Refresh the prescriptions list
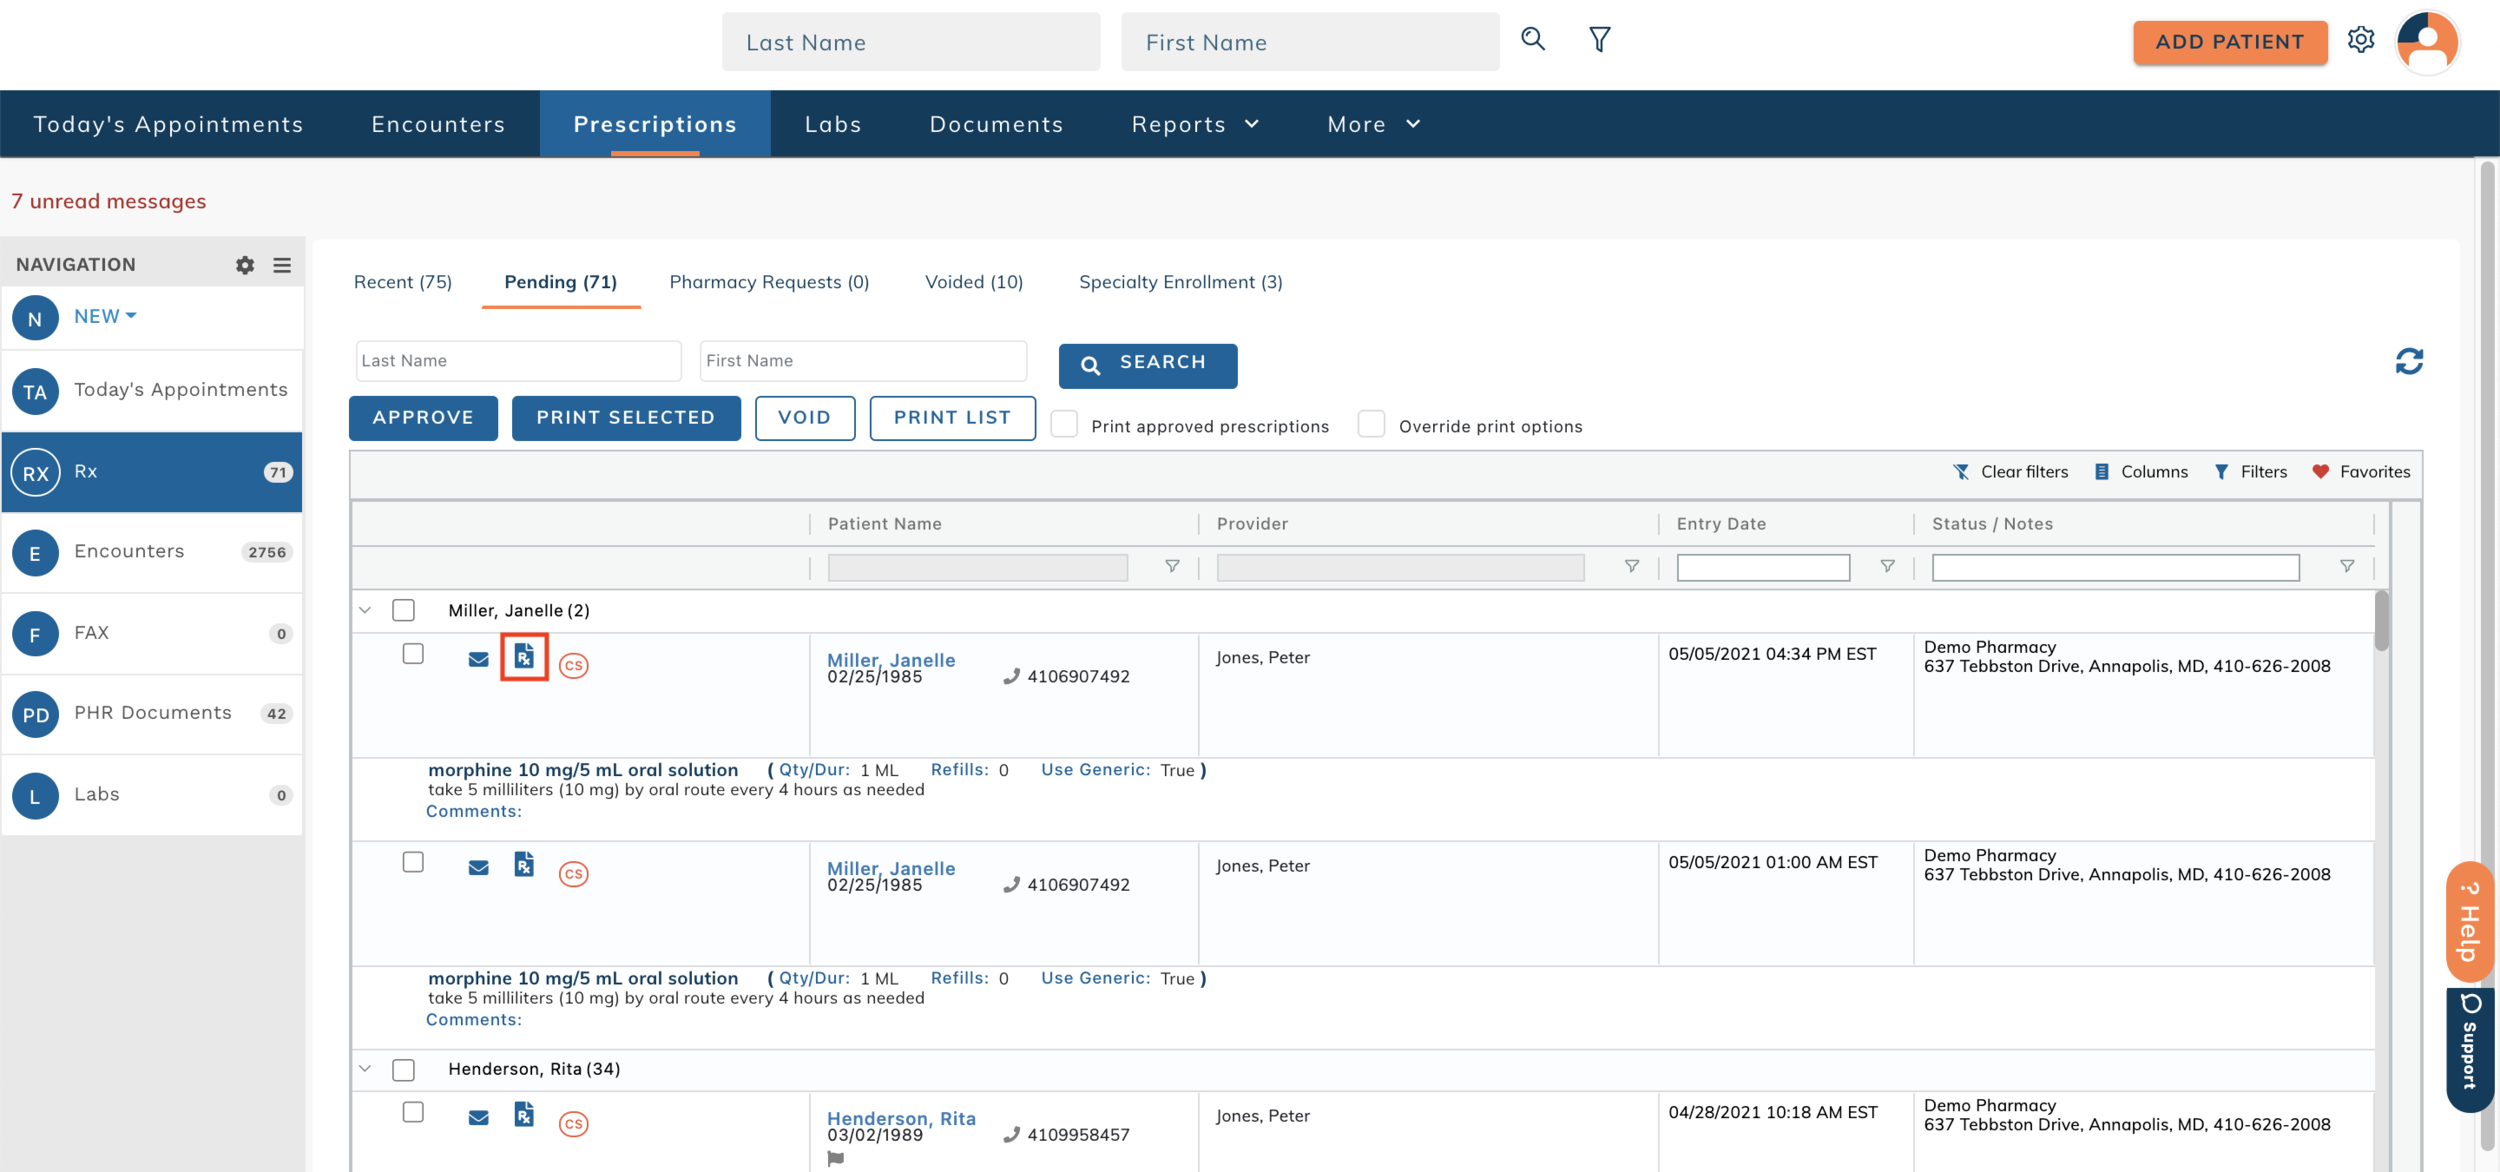 pyautogui.click(x=2408, y=361)
